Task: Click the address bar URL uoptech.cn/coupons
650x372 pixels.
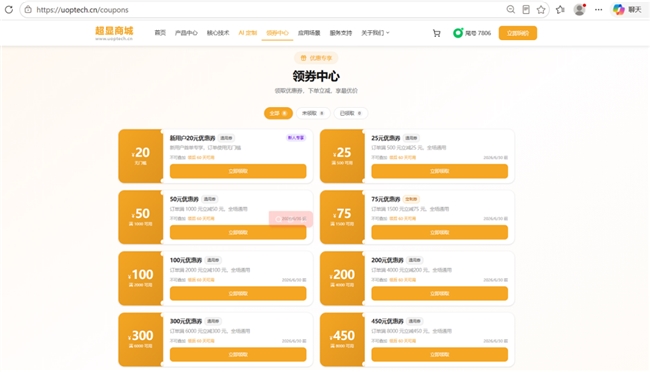Action: (x=82, y=10)
